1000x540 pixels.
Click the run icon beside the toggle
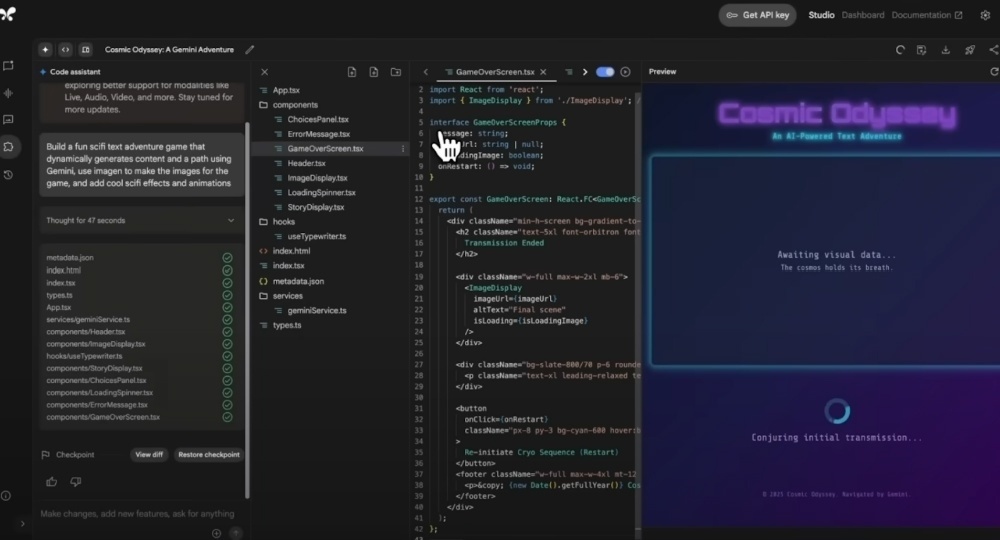pos(625,72)
